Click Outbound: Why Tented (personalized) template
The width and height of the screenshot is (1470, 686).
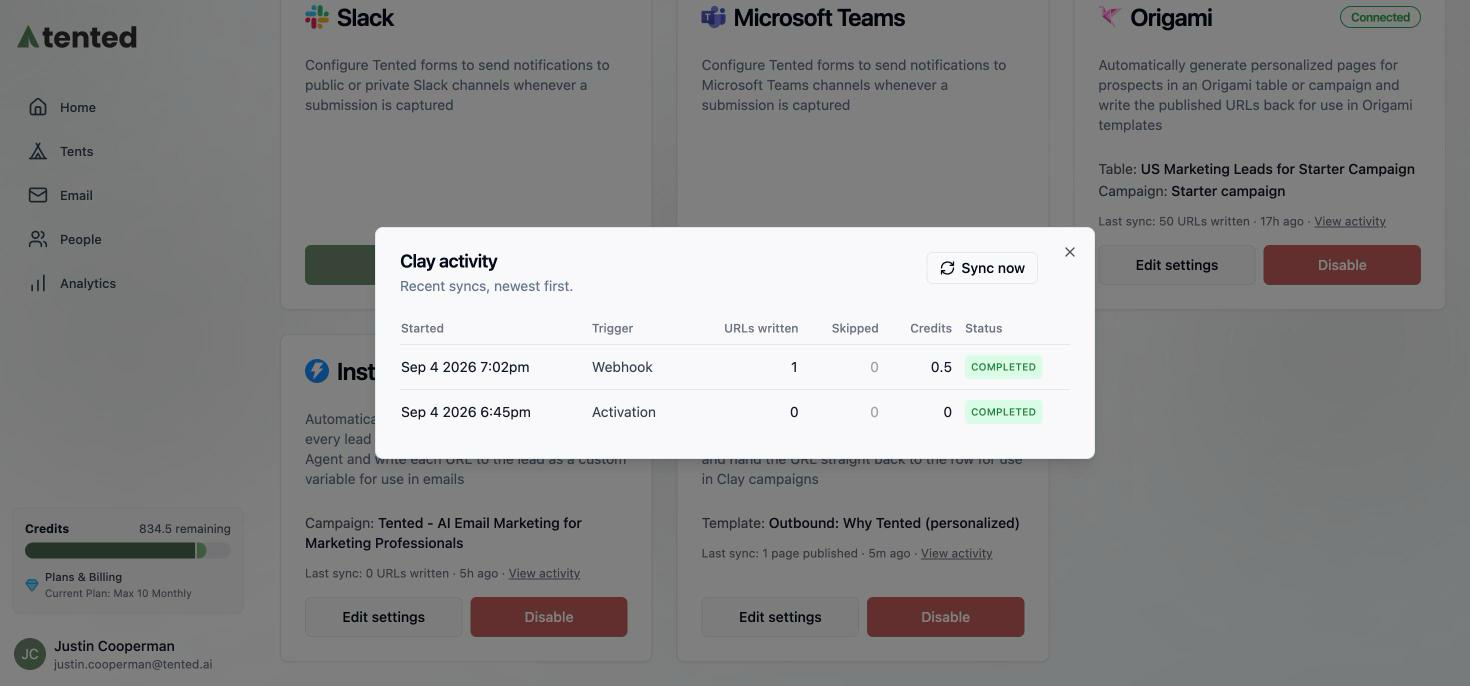point(894,523)
